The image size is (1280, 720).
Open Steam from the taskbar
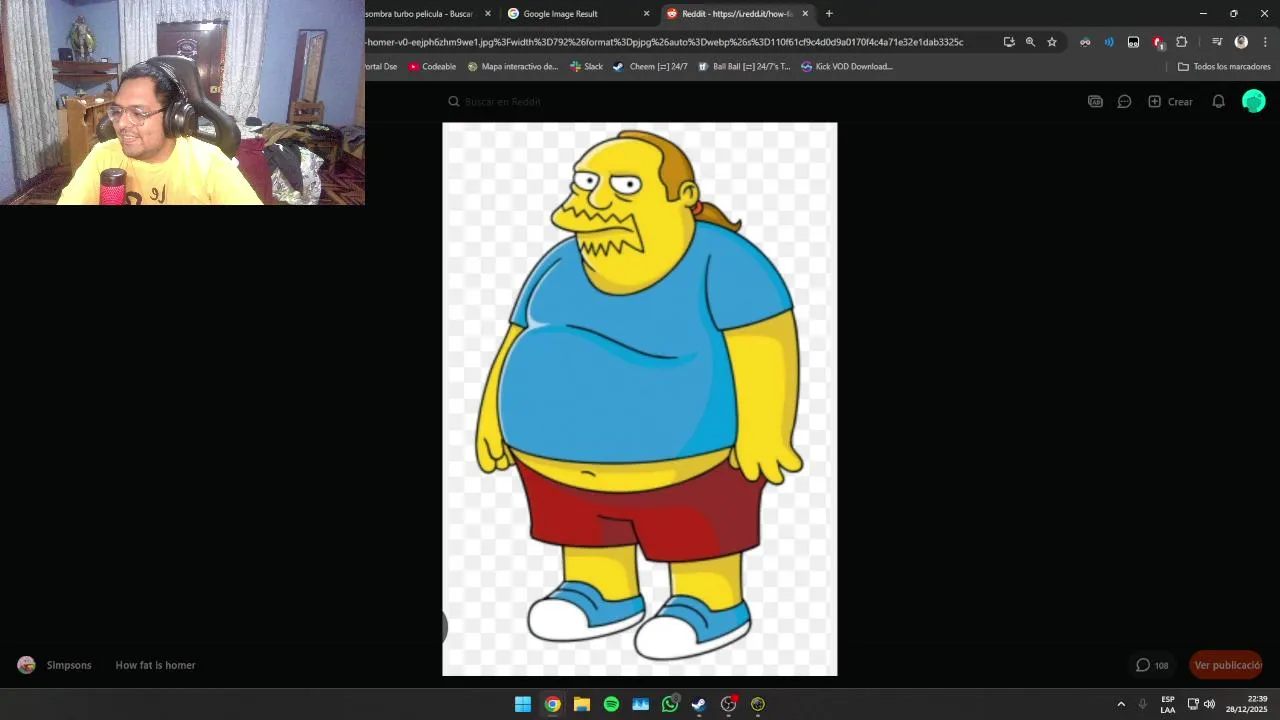tap(699, 704)
